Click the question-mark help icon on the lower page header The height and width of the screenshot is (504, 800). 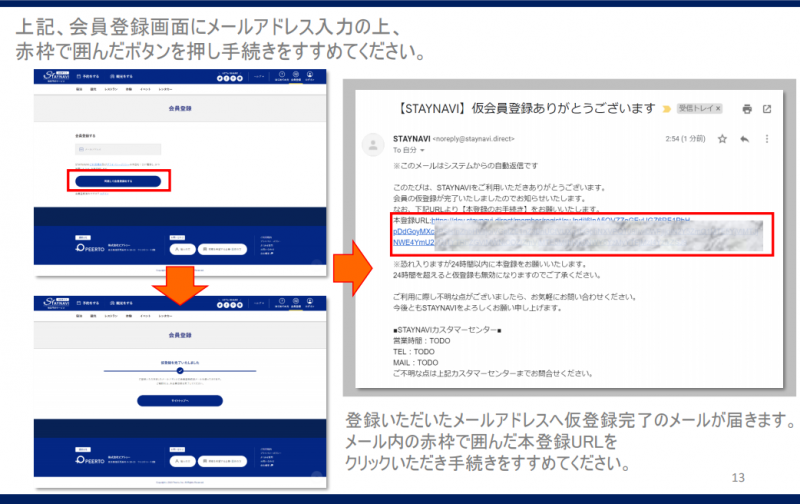tap(282, 303)
